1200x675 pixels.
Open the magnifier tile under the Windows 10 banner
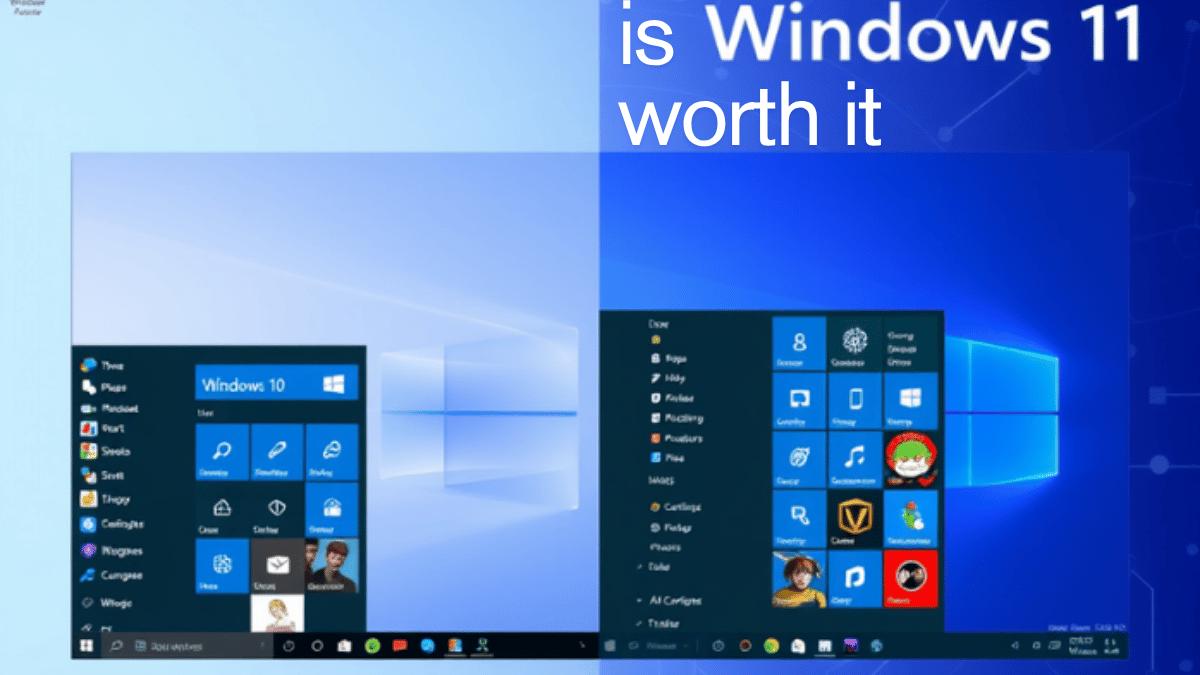[x=221, y=452]
